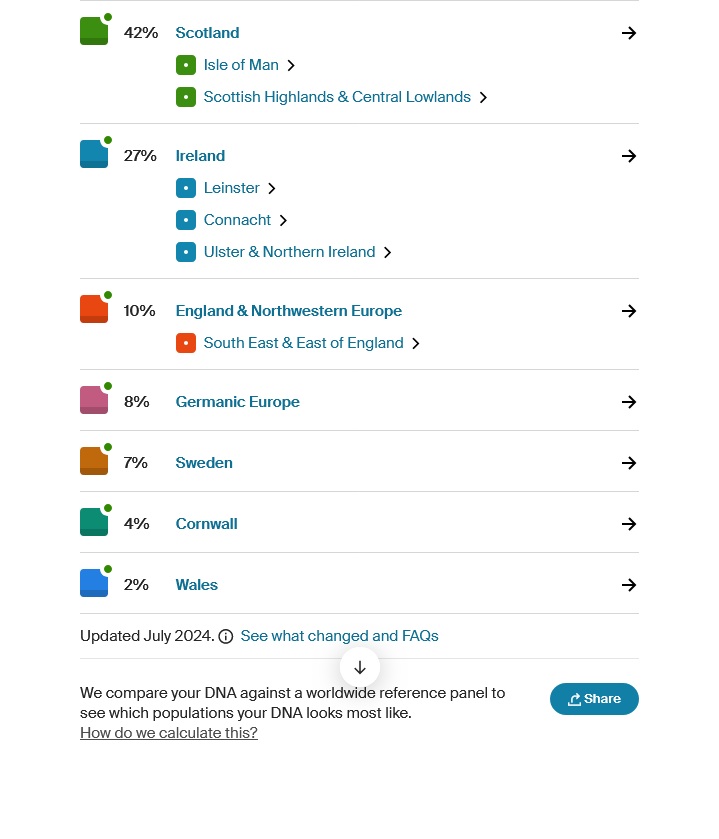This screenshot has height=839, width=719.
Task: Click the green Isle of Man region icon
Action: pyautogui.click(x=186, y=65)
